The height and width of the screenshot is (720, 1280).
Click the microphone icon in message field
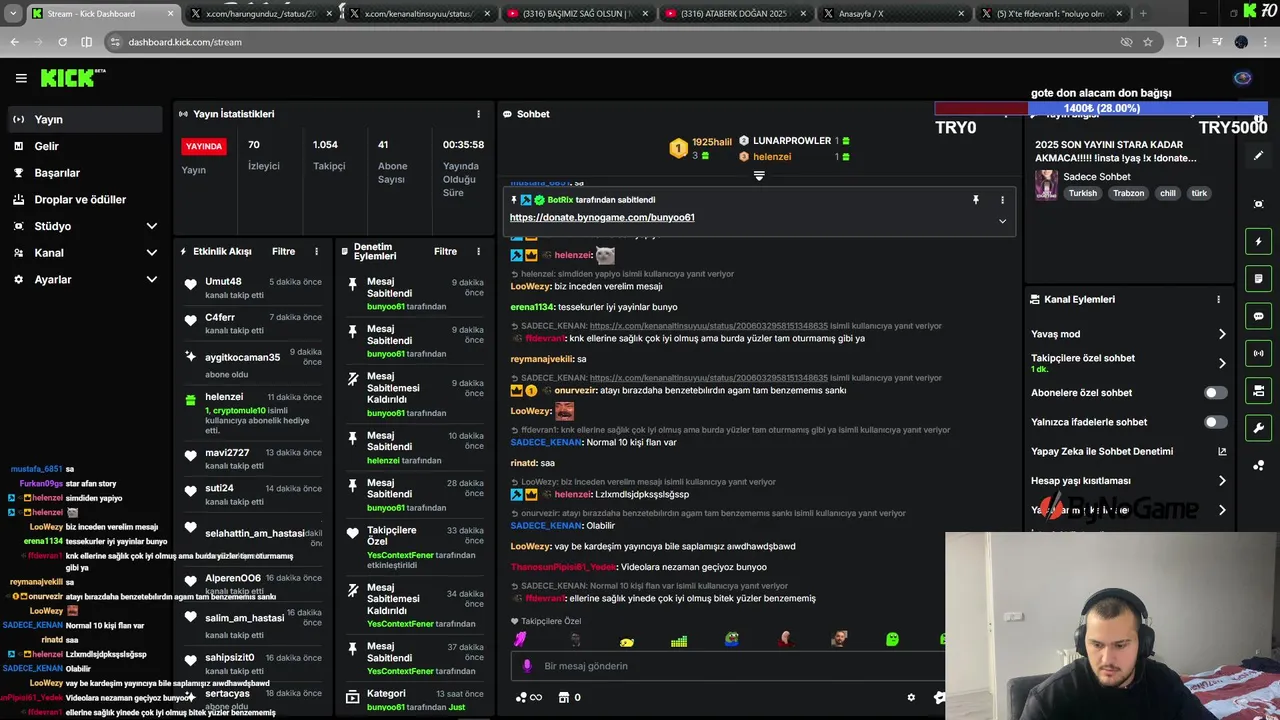pyautogui.click(x=528, y=666)
